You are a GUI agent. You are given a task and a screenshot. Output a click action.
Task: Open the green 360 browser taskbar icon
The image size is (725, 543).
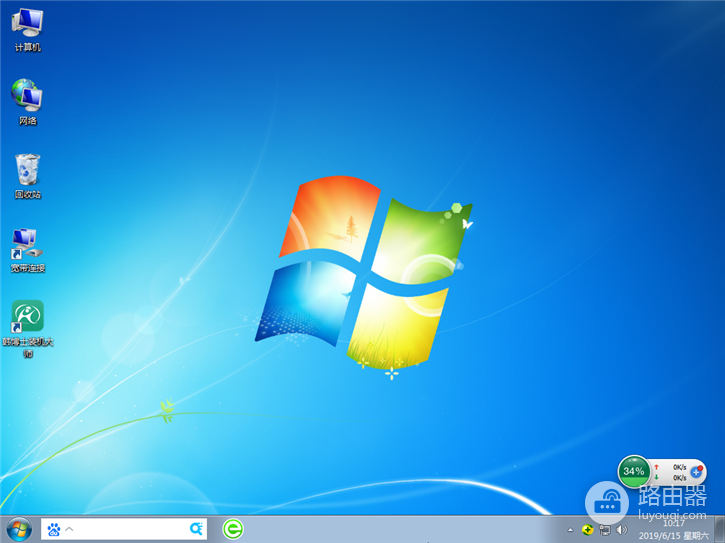pyautogui.click(x=233, y=529)
